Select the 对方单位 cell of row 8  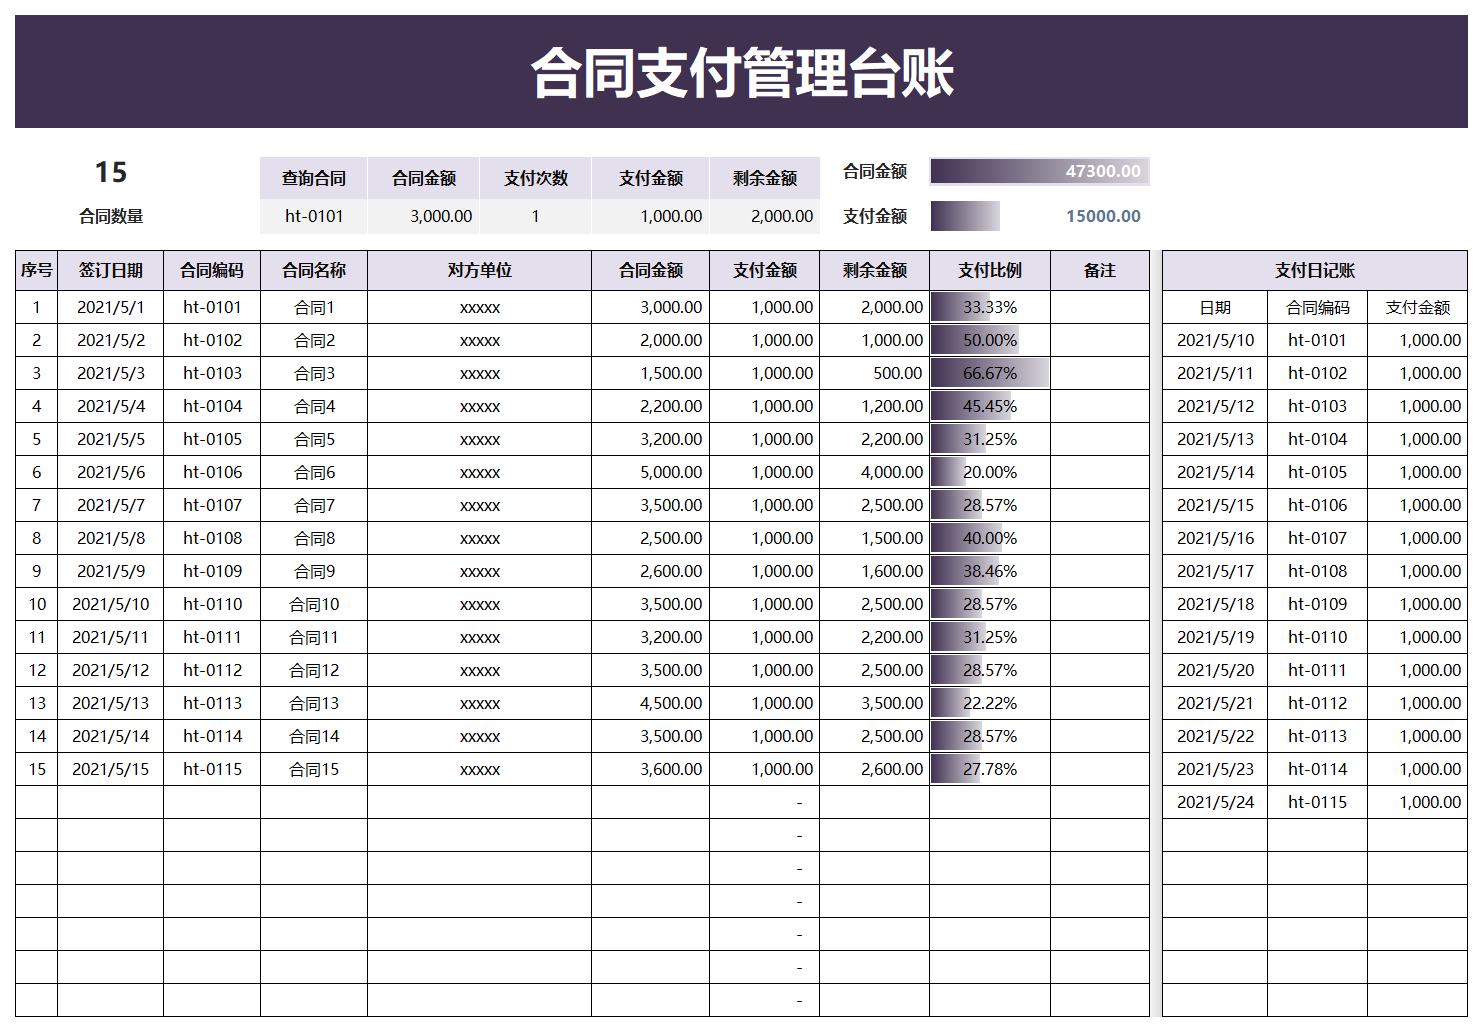coord(480,538)
